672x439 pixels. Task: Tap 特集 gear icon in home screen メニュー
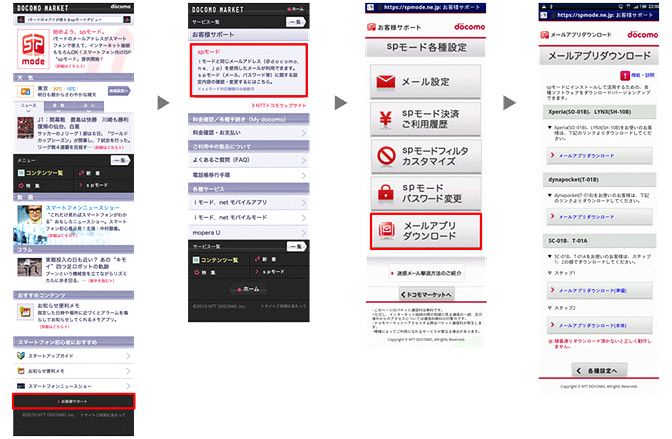click(21, 185)
